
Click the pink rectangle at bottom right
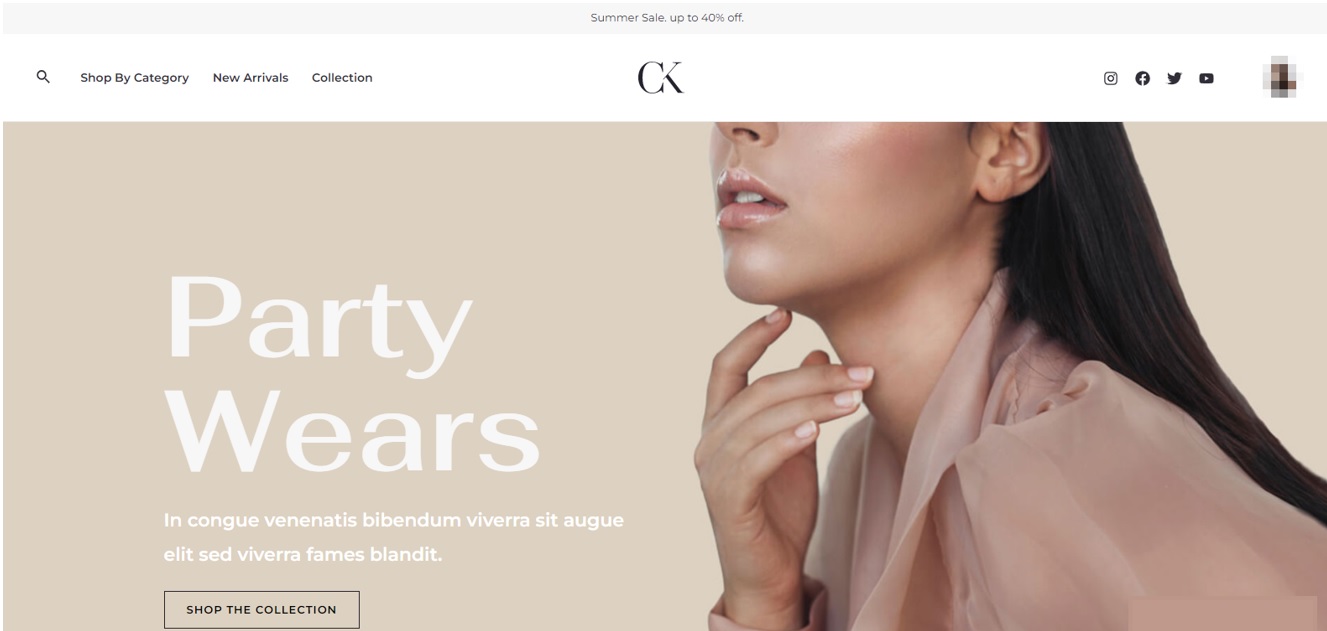(x=1222, y=614)
